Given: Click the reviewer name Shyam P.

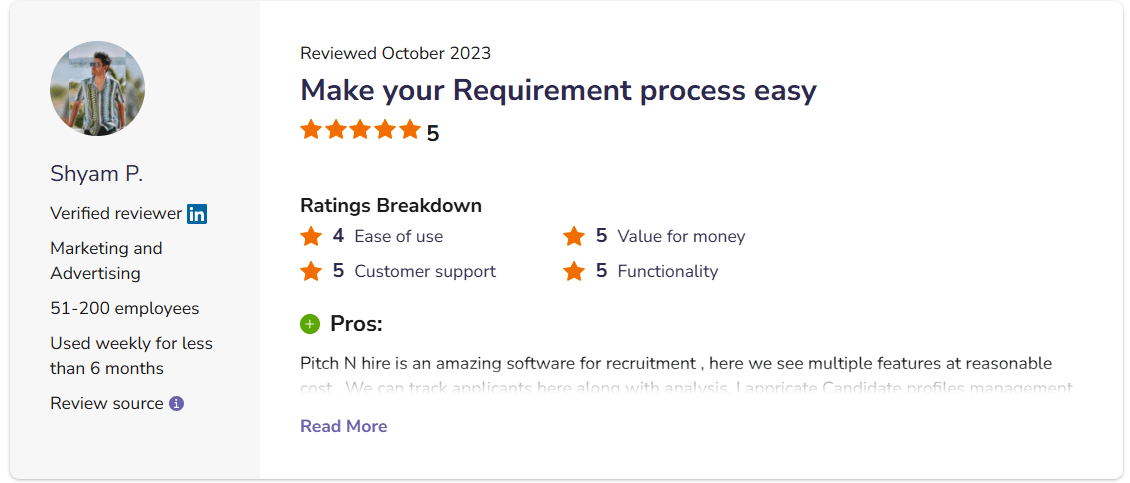Looking at the screenshot, I should 97,174.
